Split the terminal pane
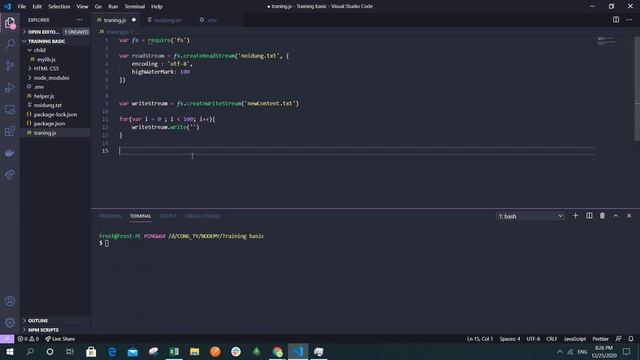This screenshot has width=640, height=360. (589, 216)
